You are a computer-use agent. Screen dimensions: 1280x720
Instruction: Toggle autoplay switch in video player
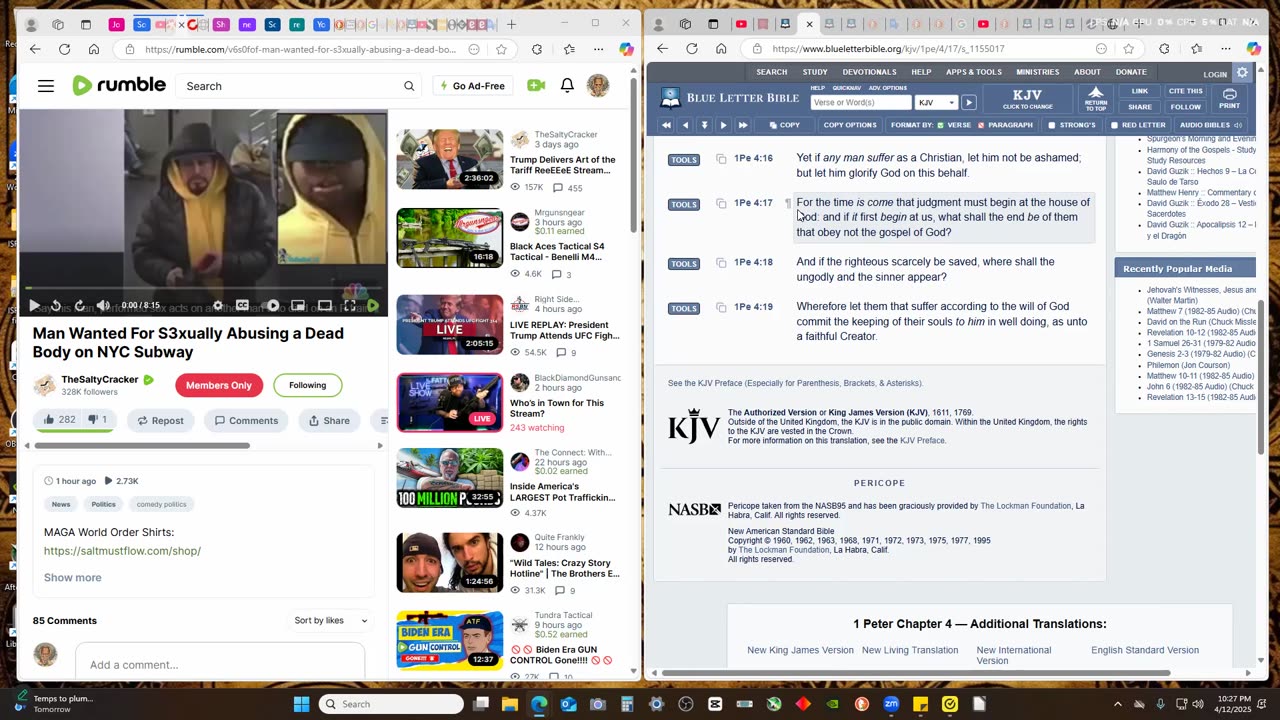pyautogui.click(x=271, y=306)
